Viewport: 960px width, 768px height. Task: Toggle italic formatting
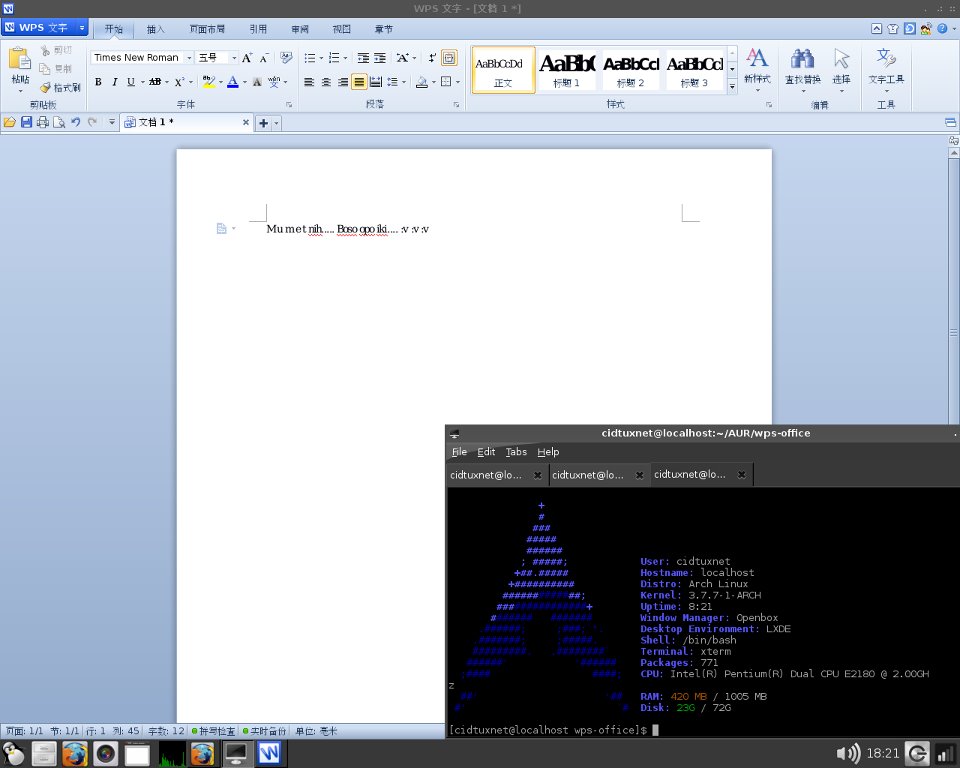(114, 81)
